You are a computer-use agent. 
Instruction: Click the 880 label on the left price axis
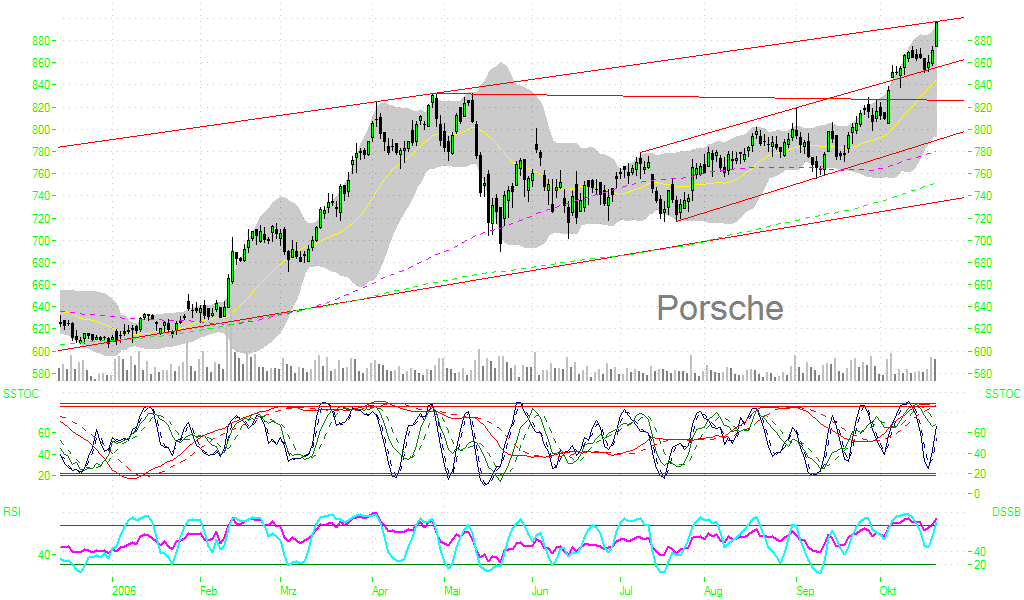40,40
